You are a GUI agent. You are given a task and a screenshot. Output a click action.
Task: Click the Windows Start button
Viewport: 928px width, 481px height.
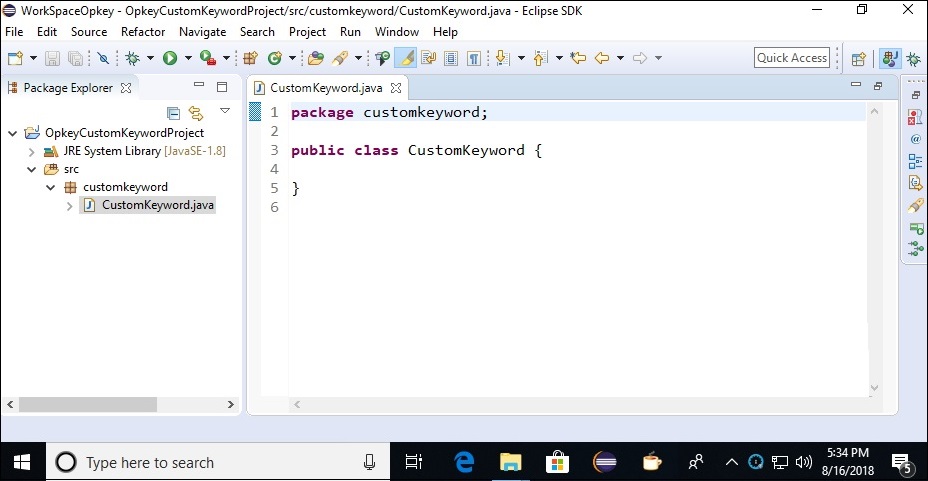click(22, 462)
